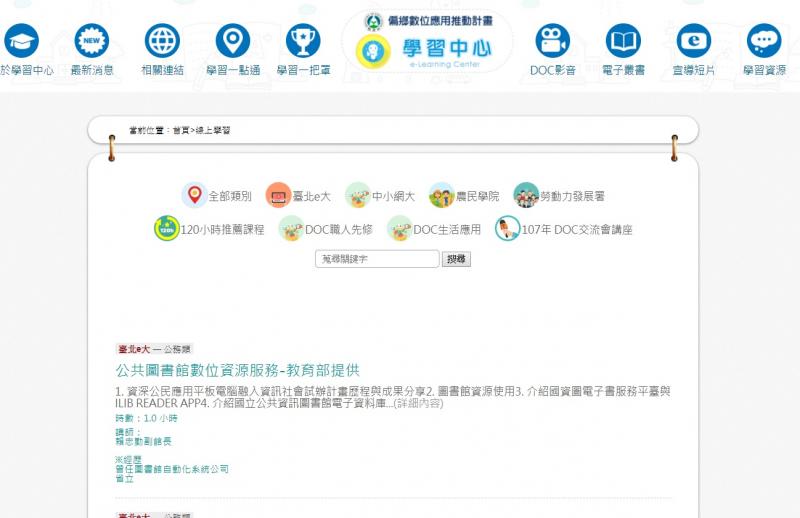Show 120小時推薦課程 course list
The height and width of the screenshot is (518, 800).
pos(222,230)
